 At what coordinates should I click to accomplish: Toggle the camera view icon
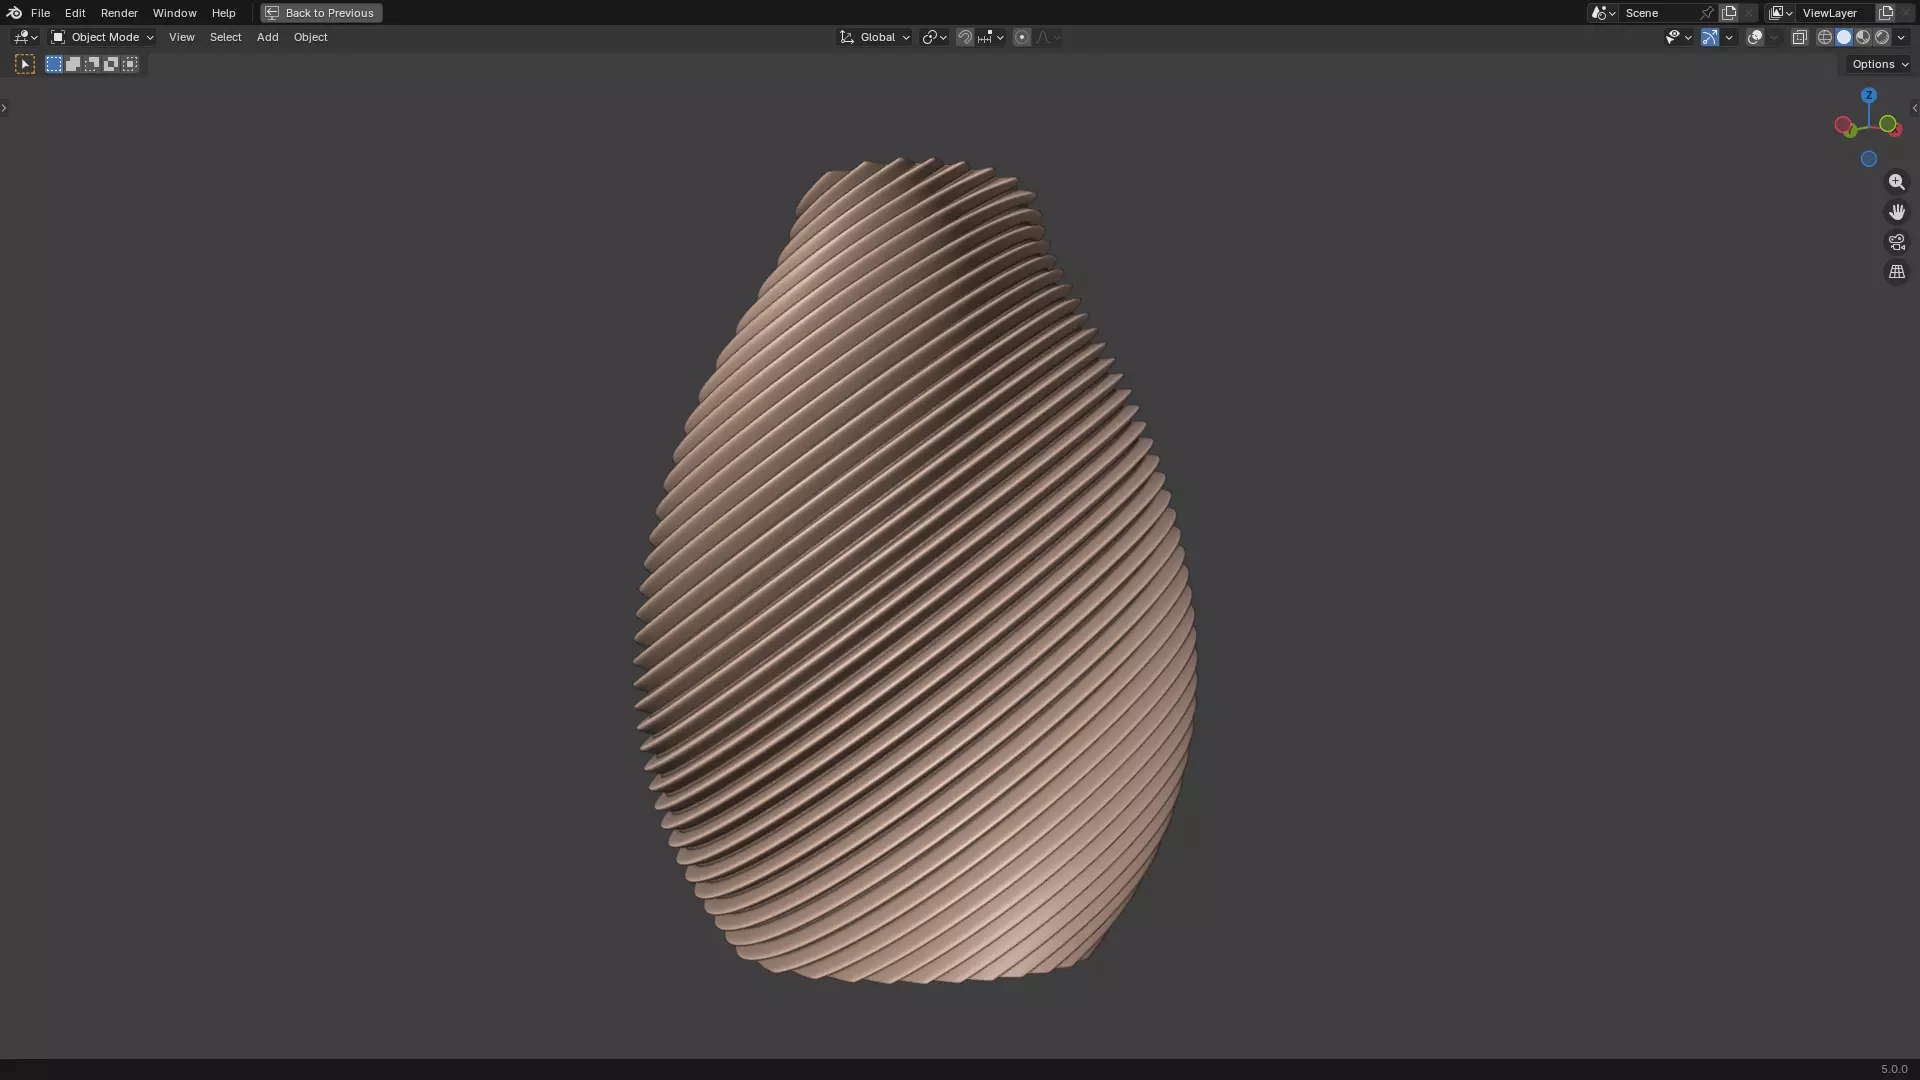(x=1896, y=242)
